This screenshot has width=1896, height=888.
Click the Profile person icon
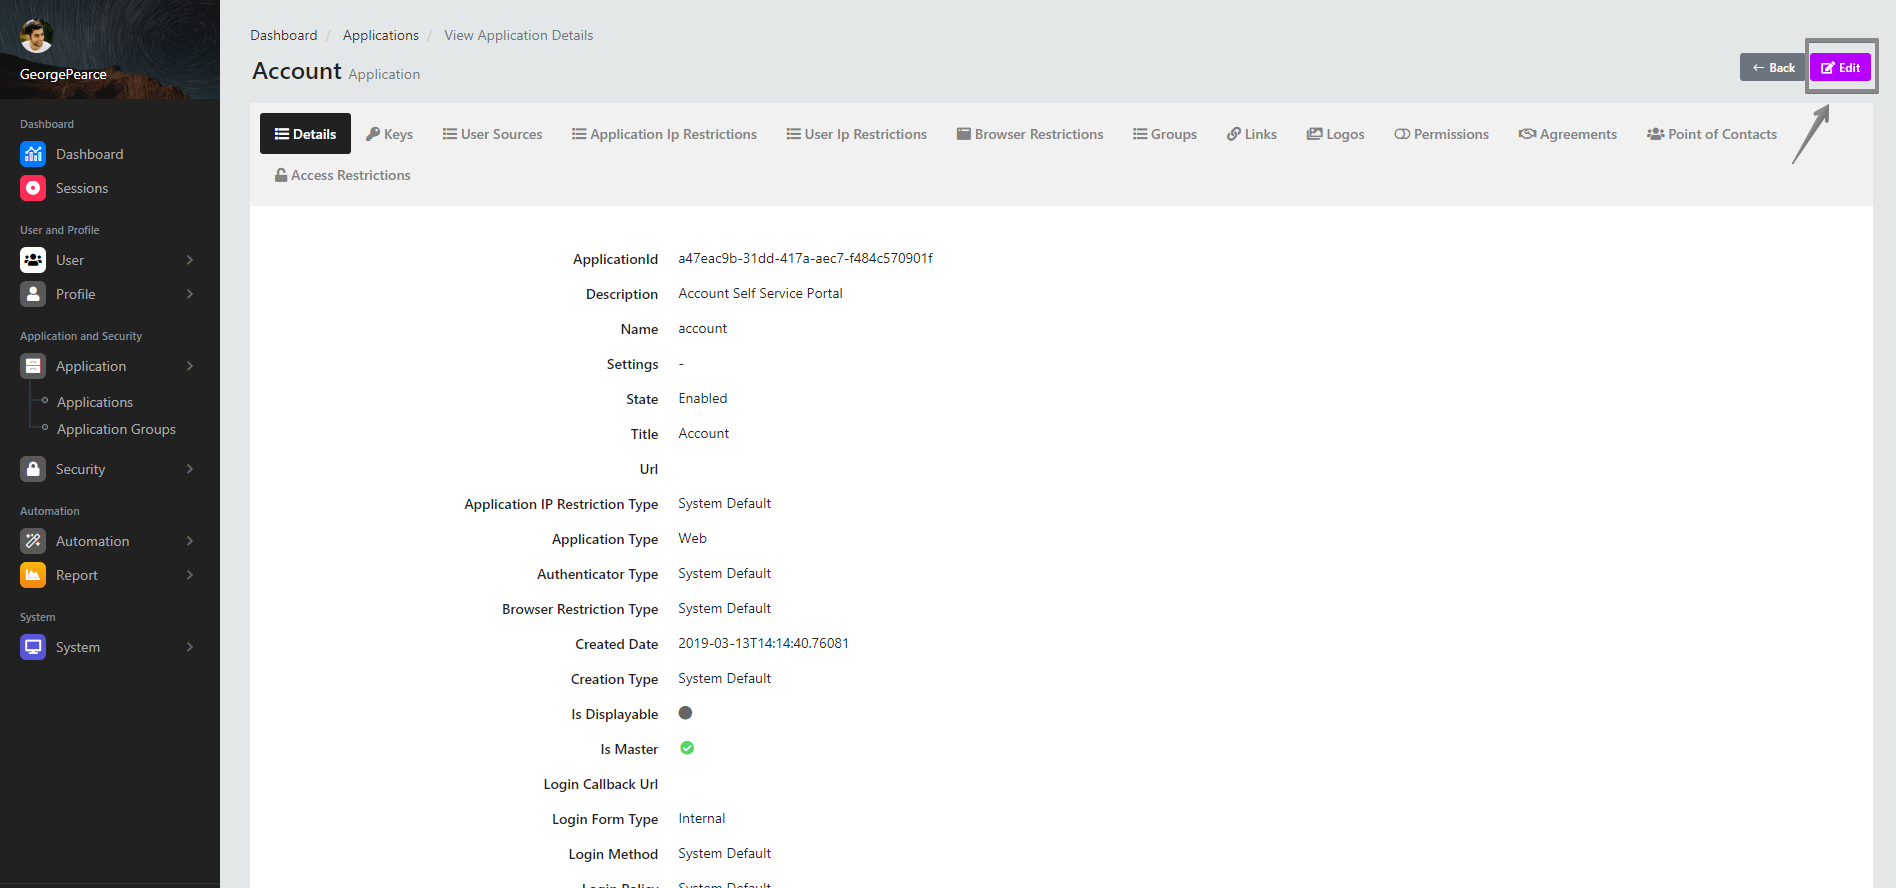[x=33, y=294]
